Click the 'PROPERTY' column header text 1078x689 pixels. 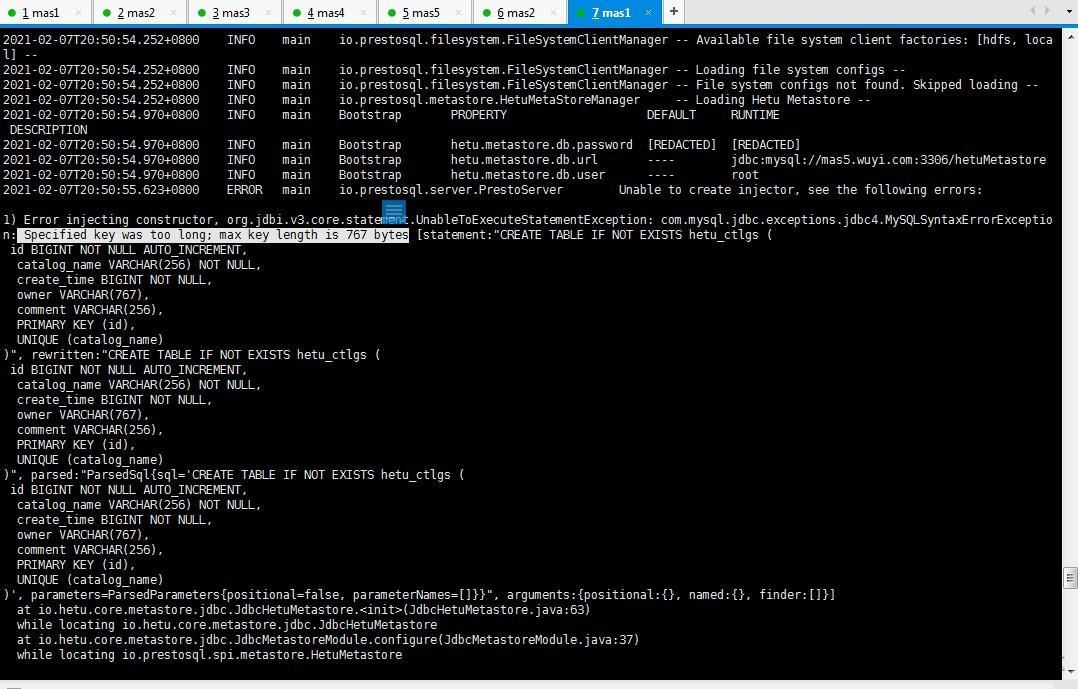click(x=478, y=115)
